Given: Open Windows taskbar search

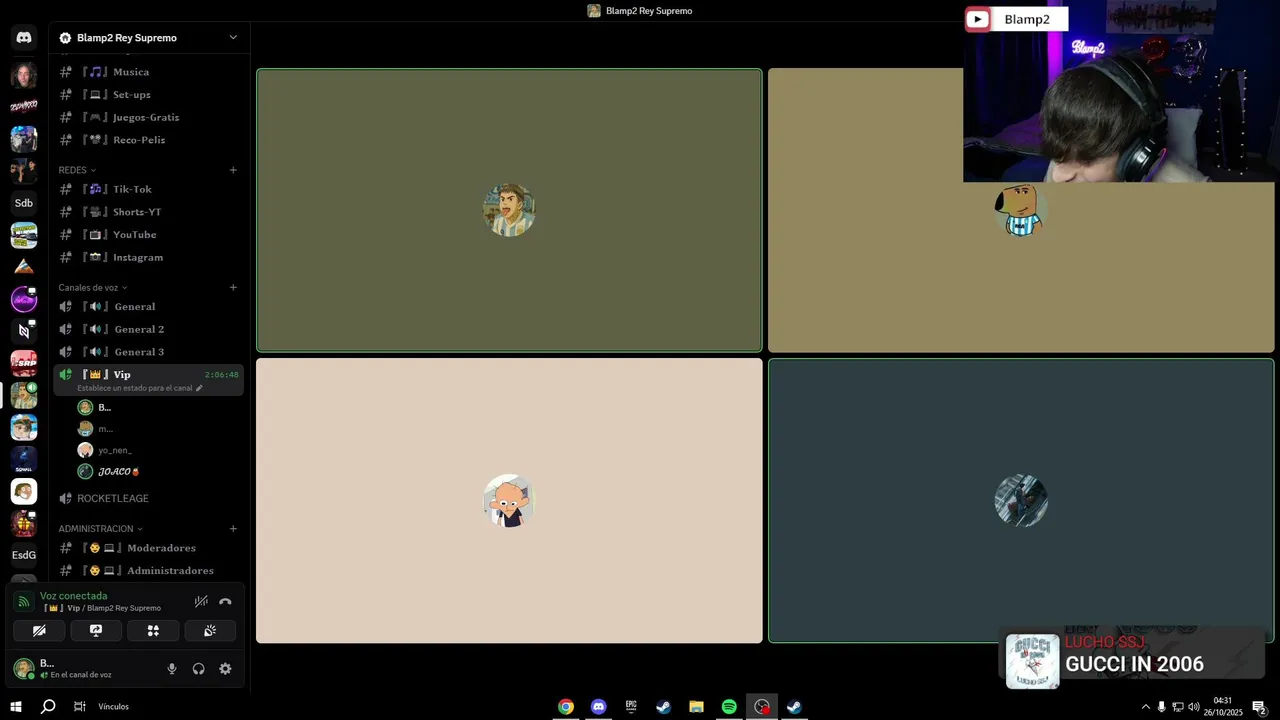Looking at the screenshot, I should point(48,707).
